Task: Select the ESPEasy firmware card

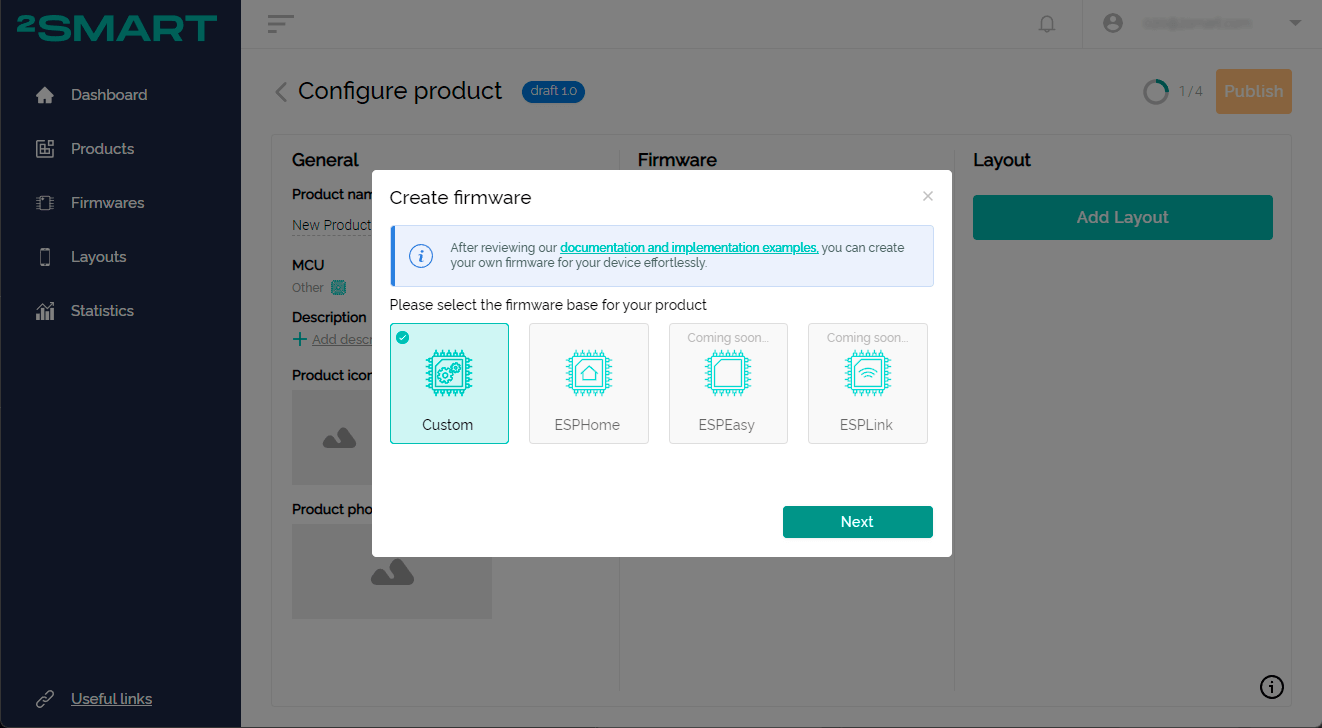Action: click(x=728, y=383)
